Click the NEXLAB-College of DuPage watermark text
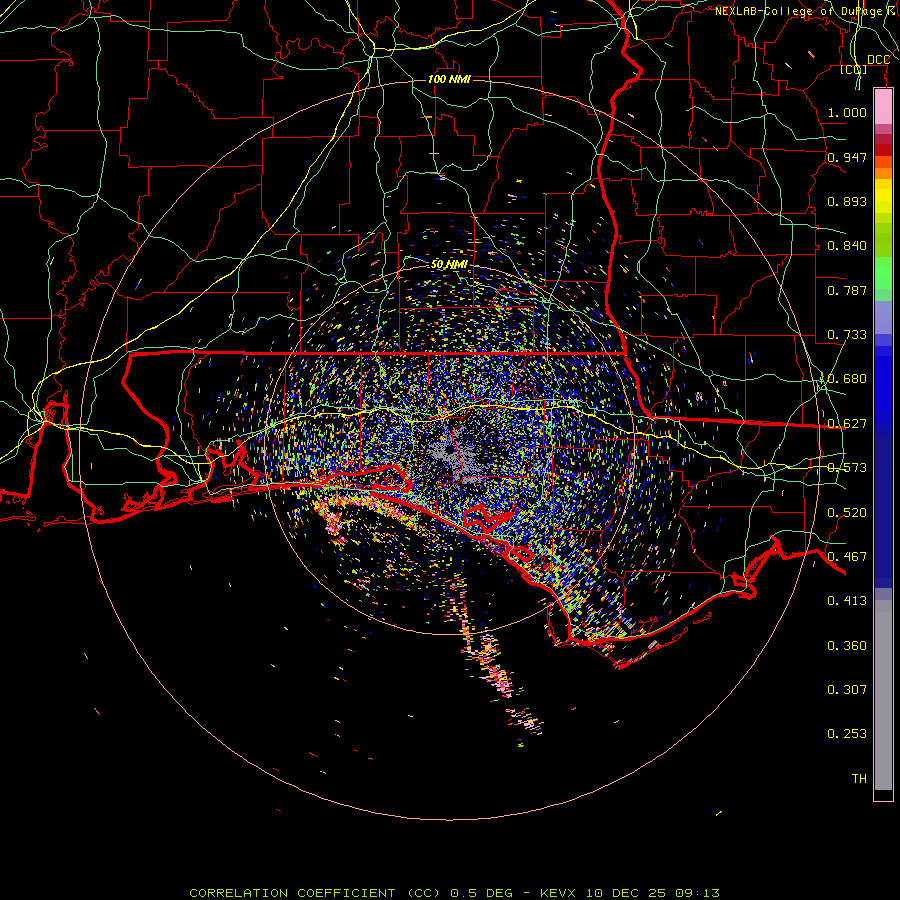This screenshot has width=900, height=900. pos(806,11)
